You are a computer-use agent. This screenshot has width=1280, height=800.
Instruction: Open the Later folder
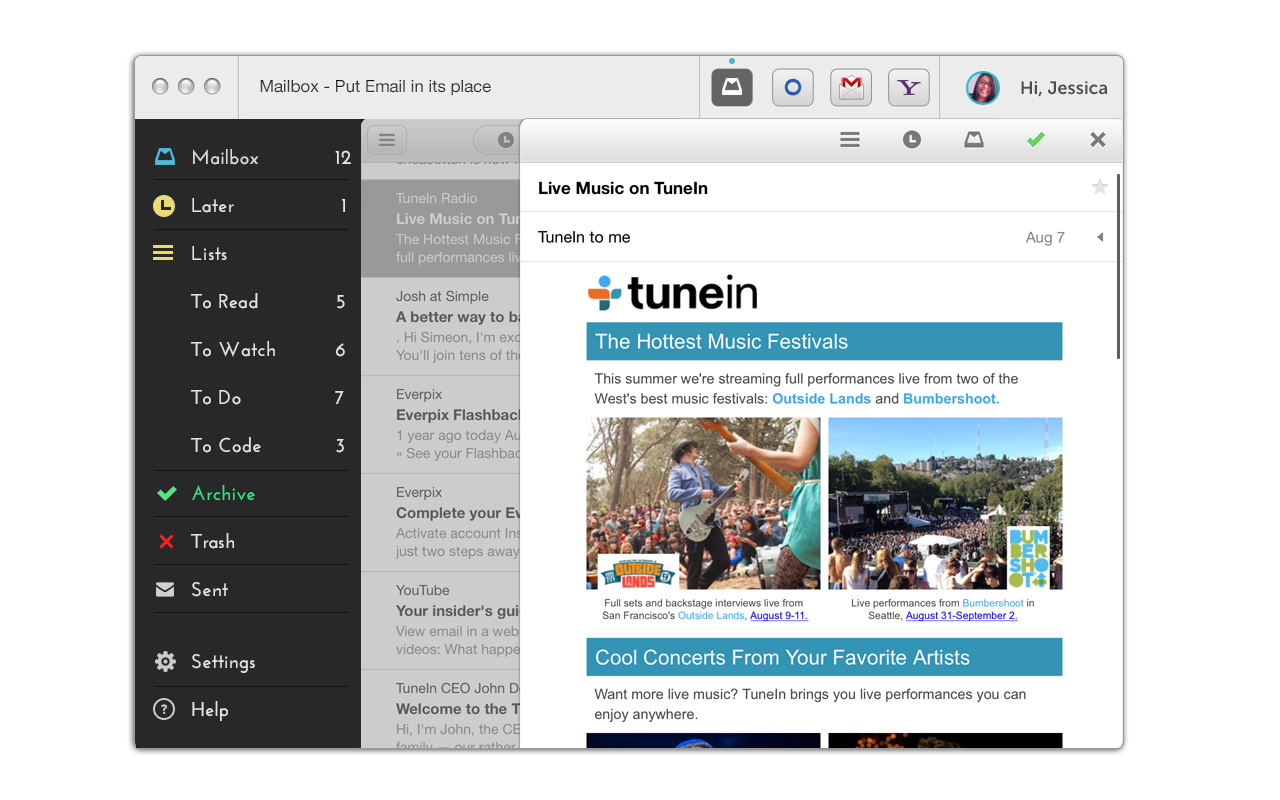click(251, 206)
